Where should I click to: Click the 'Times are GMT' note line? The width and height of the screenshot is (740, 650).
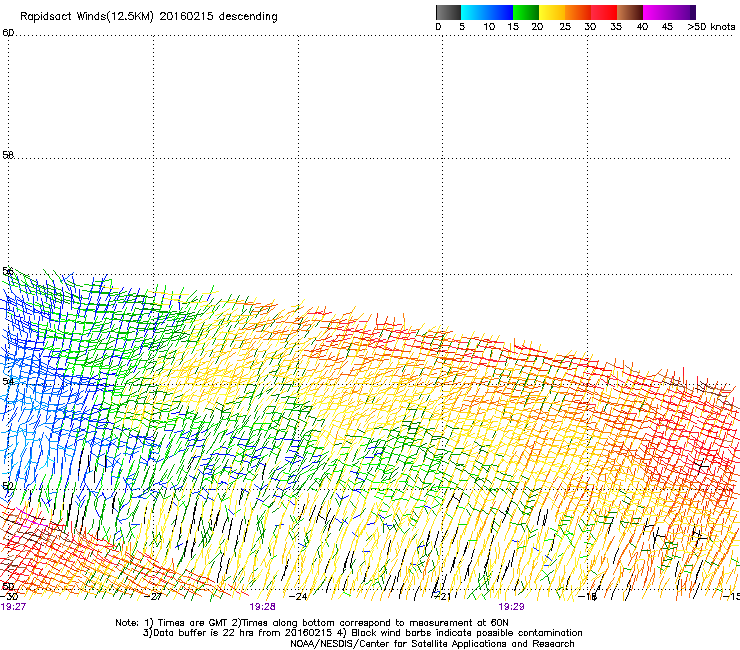(312, 623)
